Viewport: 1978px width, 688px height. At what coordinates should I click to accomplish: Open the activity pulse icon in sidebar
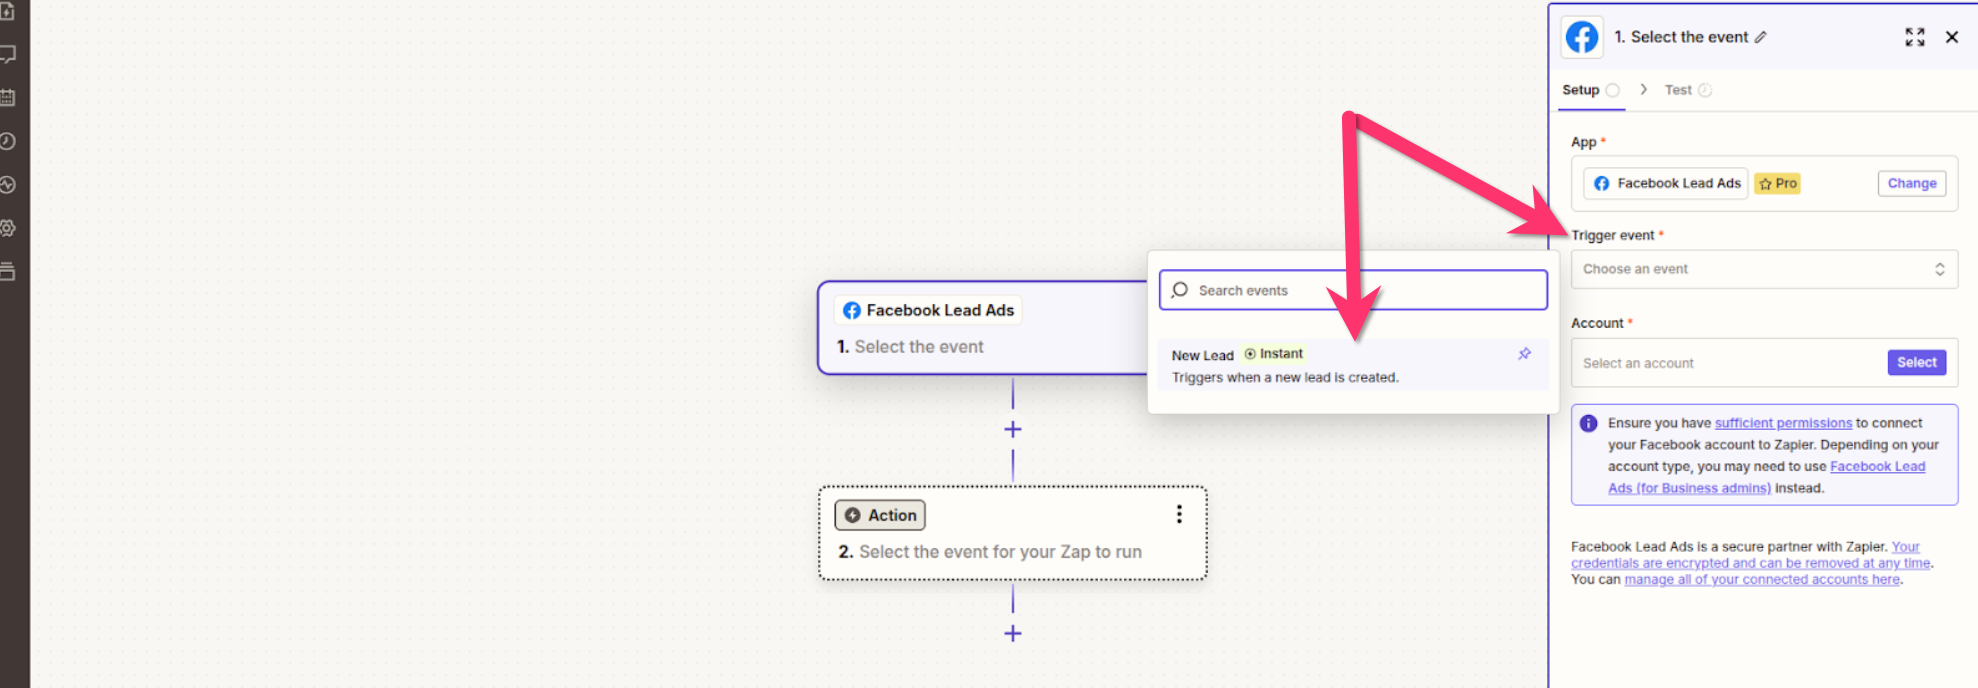coord(8,185)
